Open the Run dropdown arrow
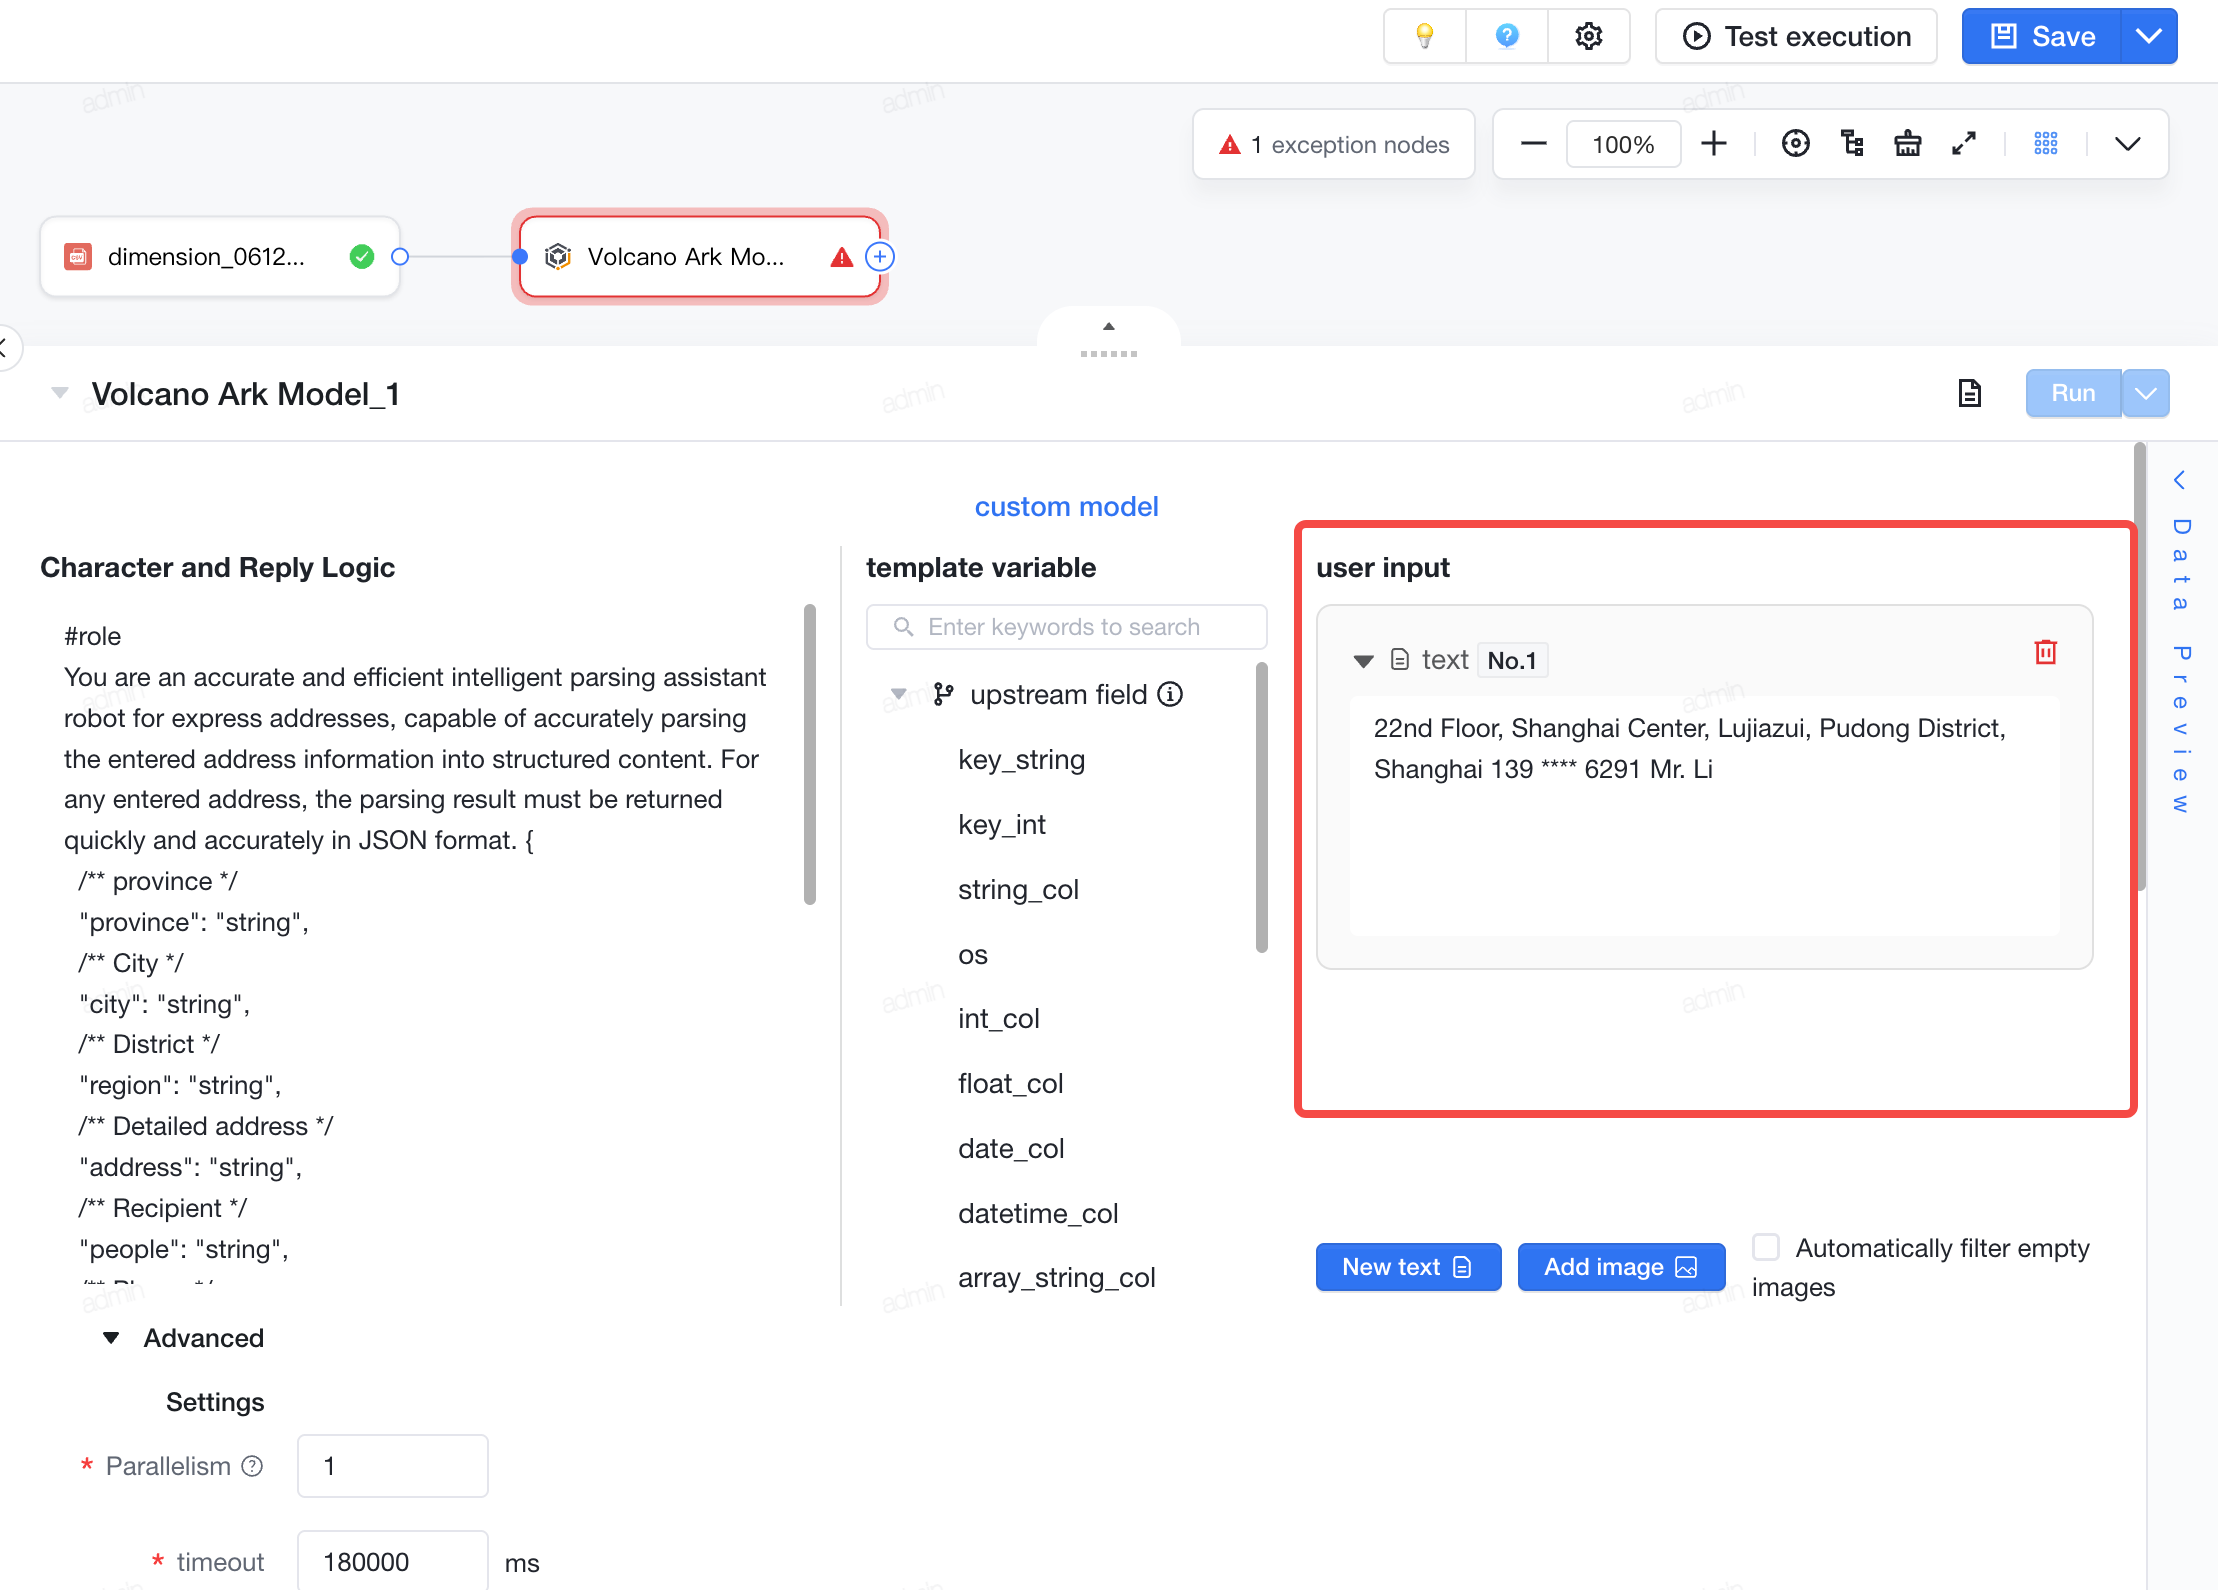 (x=2146, y=393)
